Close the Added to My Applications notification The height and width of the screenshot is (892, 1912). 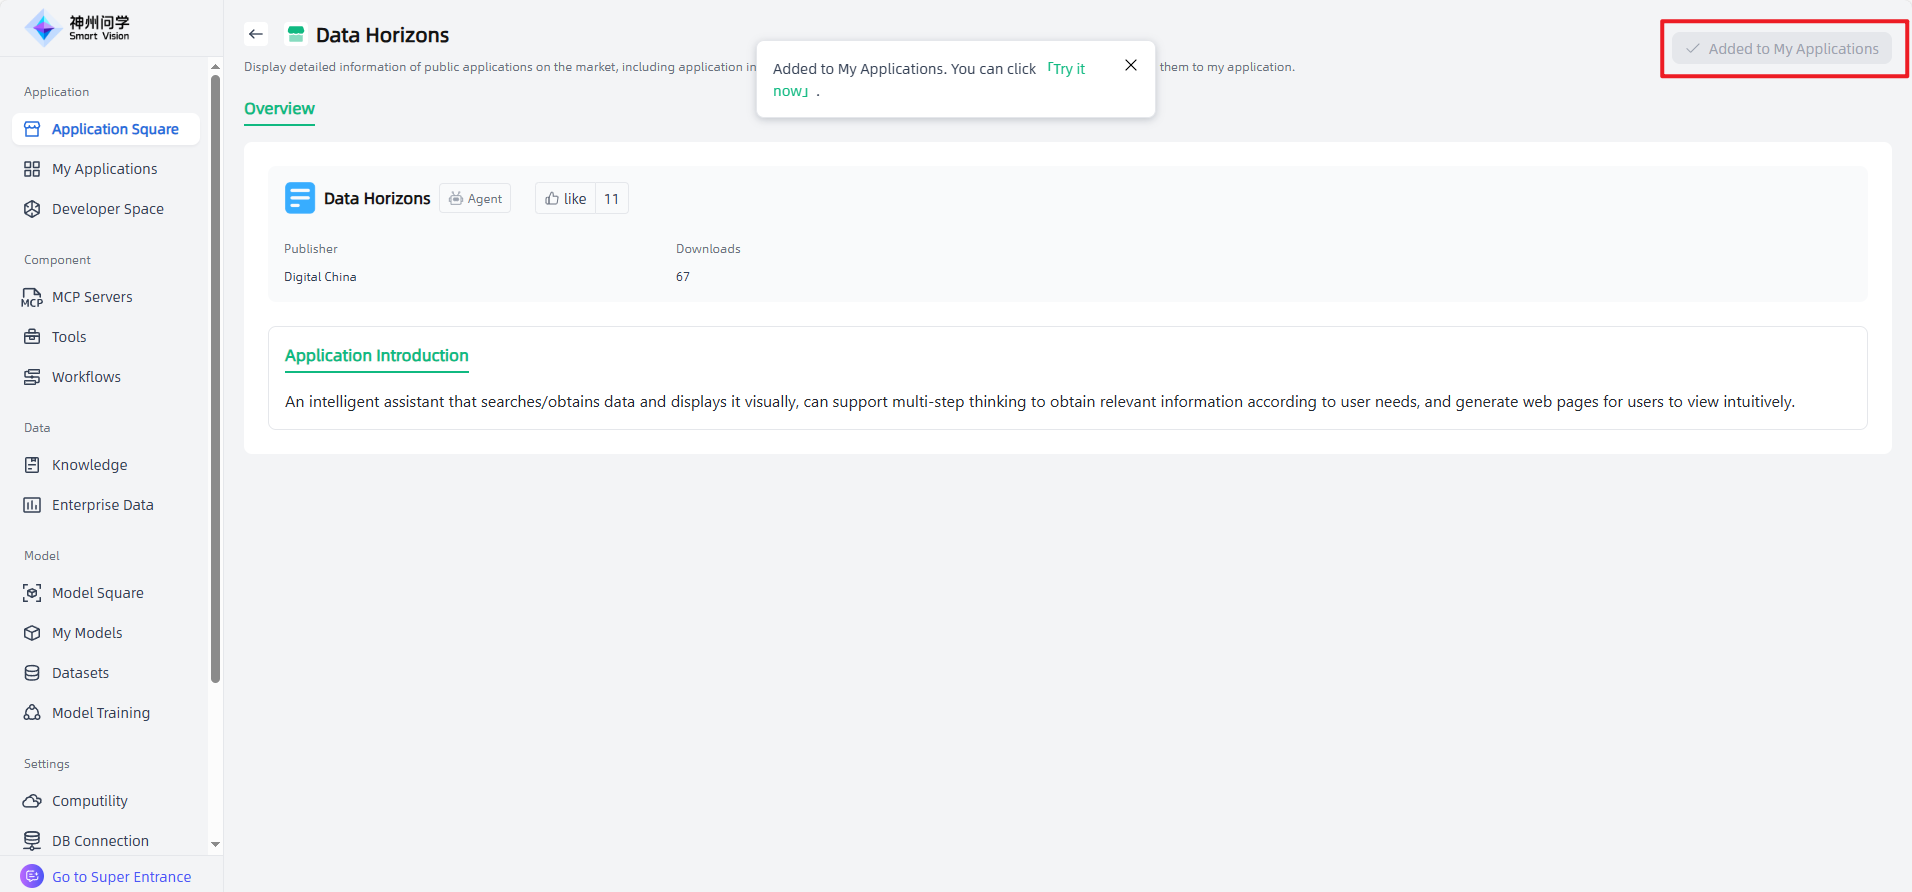coord(1131,65)
